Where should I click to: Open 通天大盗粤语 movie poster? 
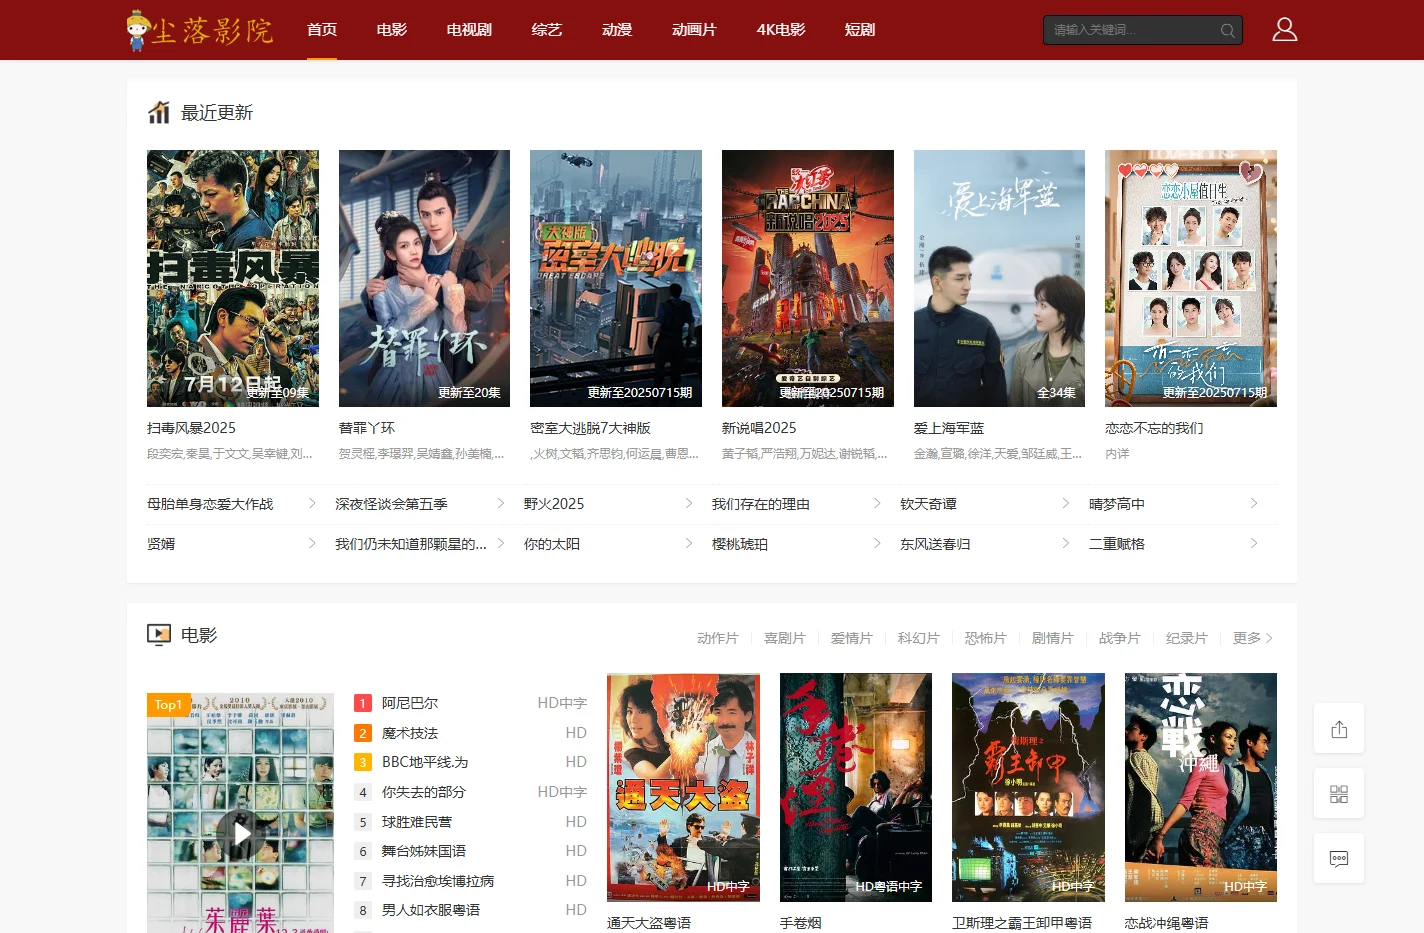(683, 787)
